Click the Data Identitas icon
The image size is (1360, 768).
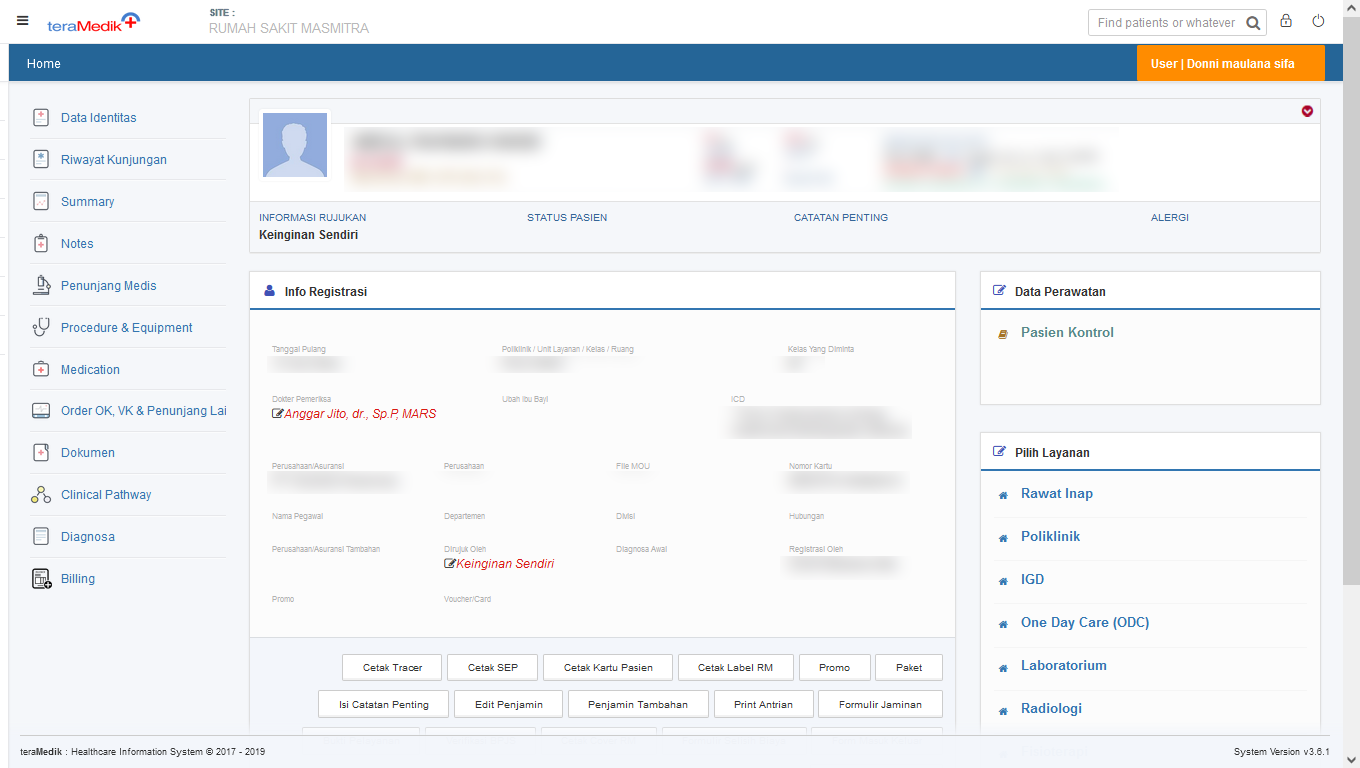pyautogui.click(x=41, y=118)
